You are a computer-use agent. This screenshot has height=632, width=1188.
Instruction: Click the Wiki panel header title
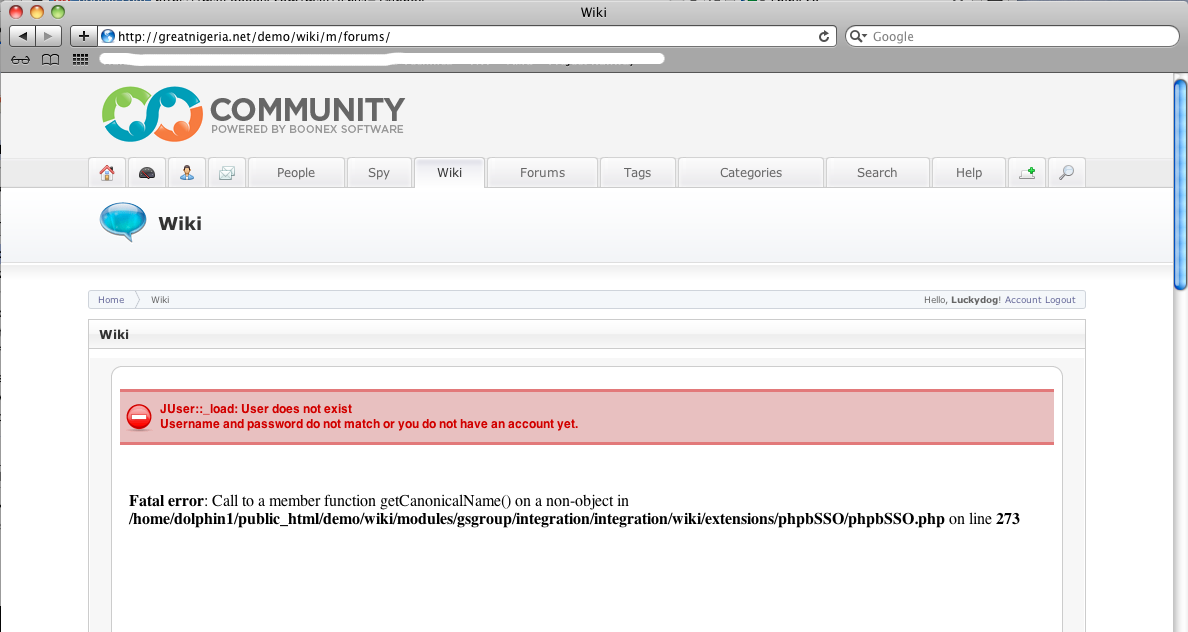[x=114, y=334]
